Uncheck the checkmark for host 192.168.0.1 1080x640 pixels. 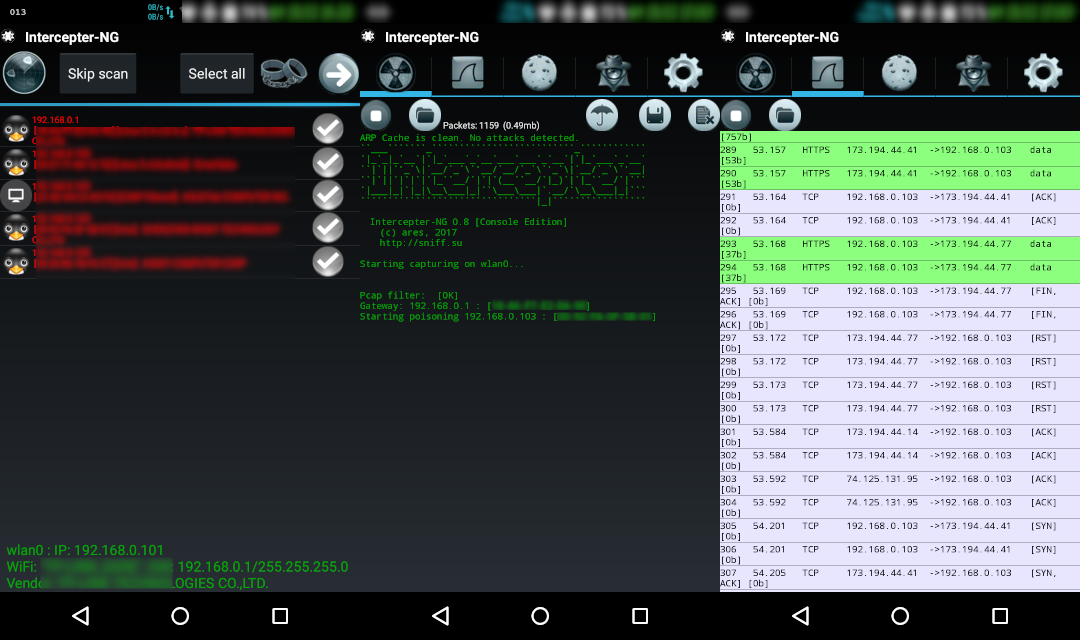click(328, 129)
